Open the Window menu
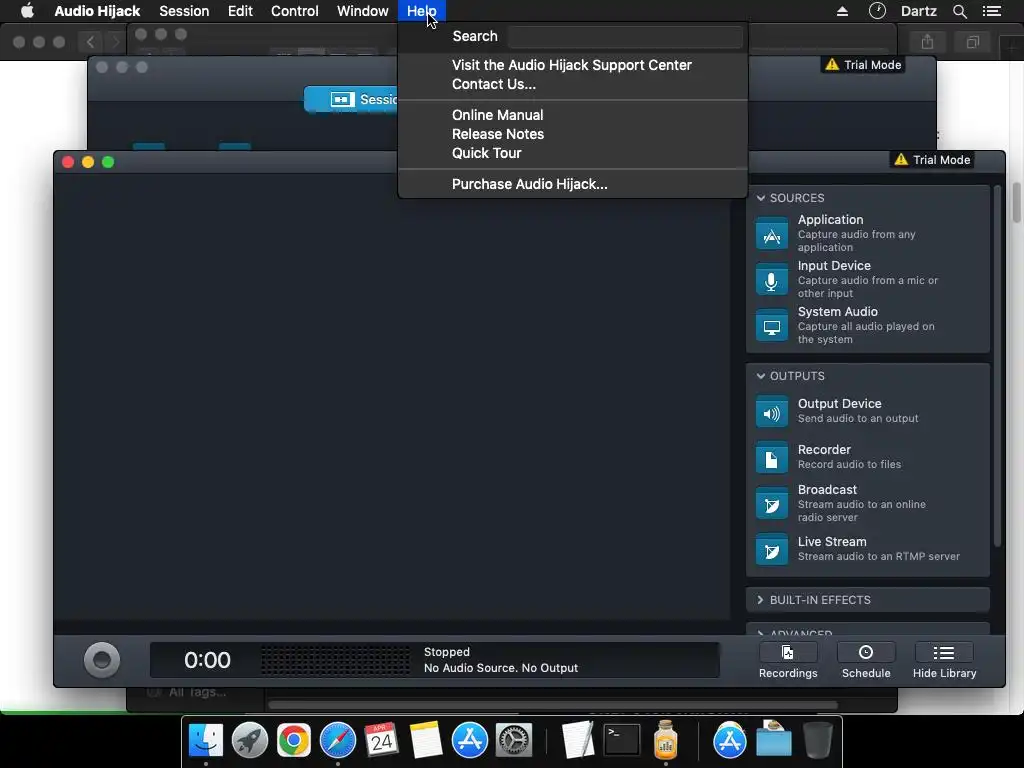Screen dimensions: 1024x768 [362, 11]
